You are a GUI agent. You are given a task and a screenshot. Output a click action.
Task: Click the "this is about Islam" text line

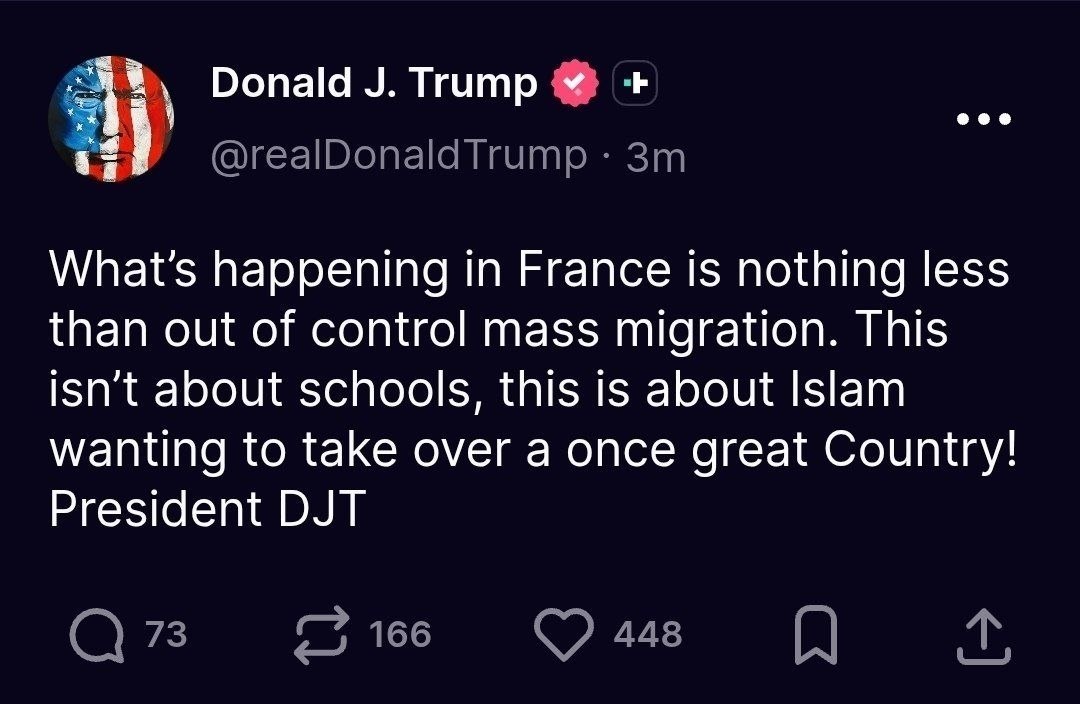702,389
